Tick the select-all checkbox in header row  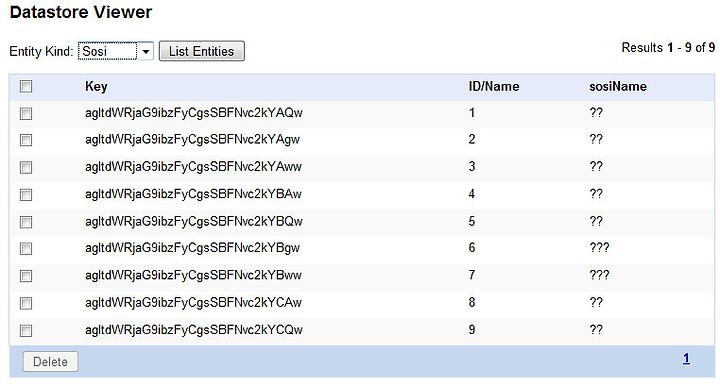[x=26, y=86]
